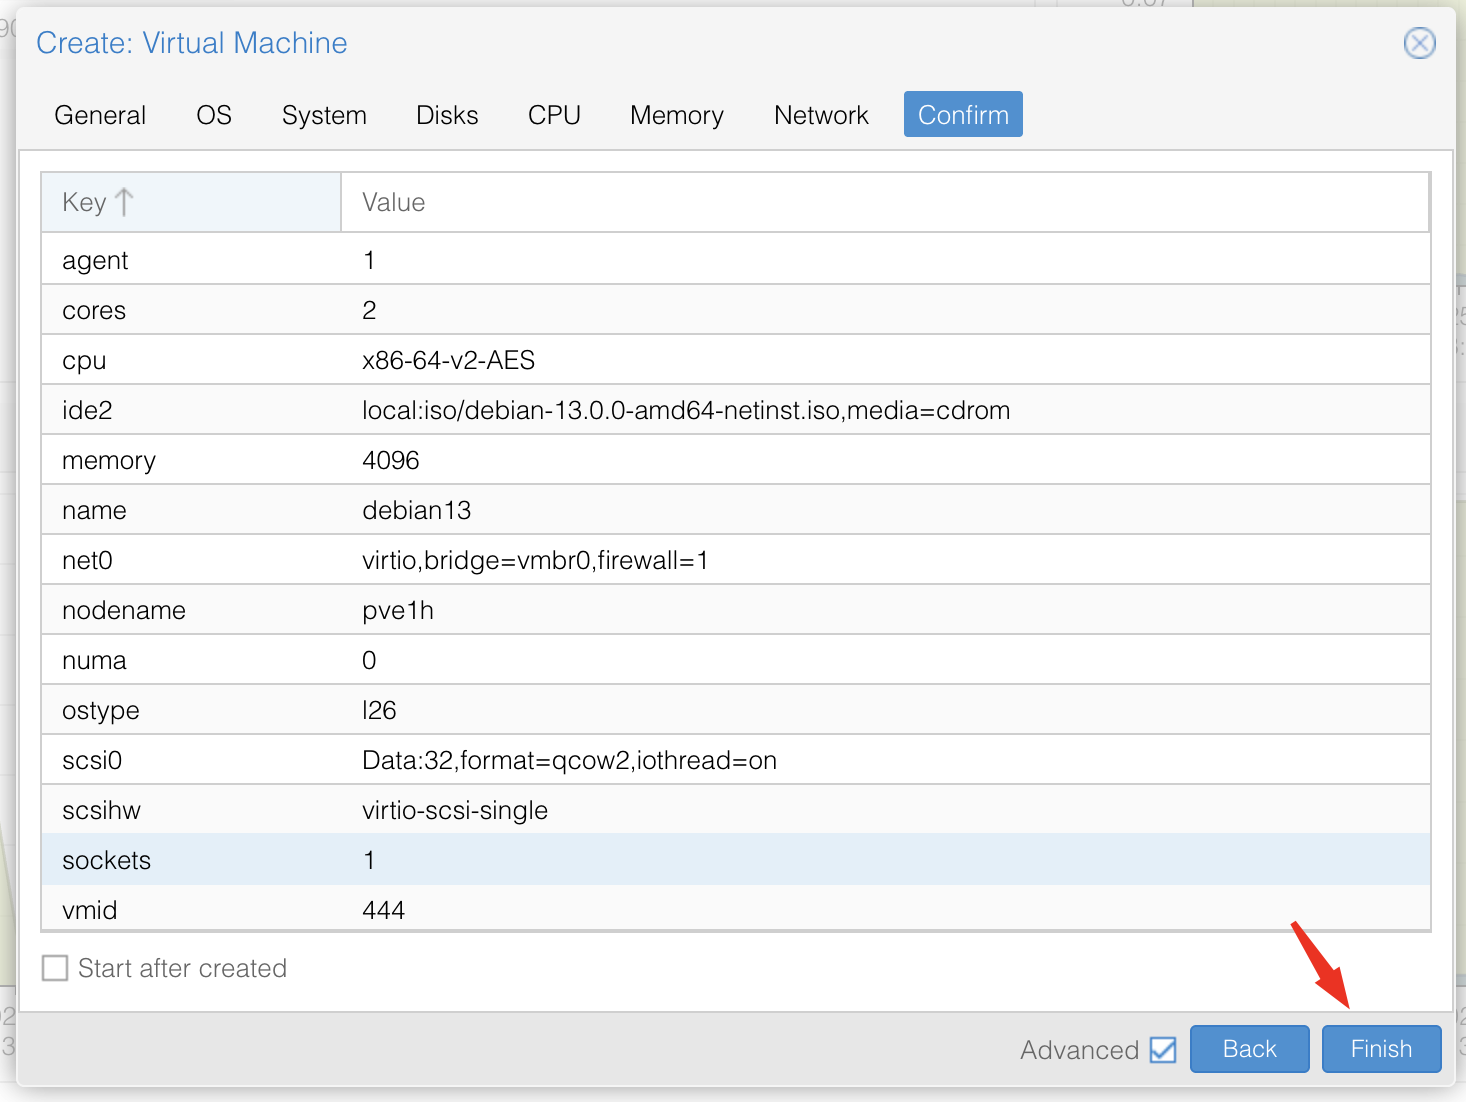The width and height of the screenshot is (1466, 1102).
Task: Select the net0 network row
Action: coord(735,560)
